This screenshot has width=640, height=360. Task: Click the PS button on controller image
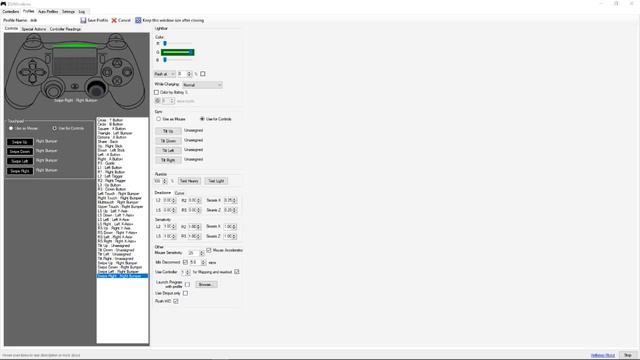pos(75,87)
